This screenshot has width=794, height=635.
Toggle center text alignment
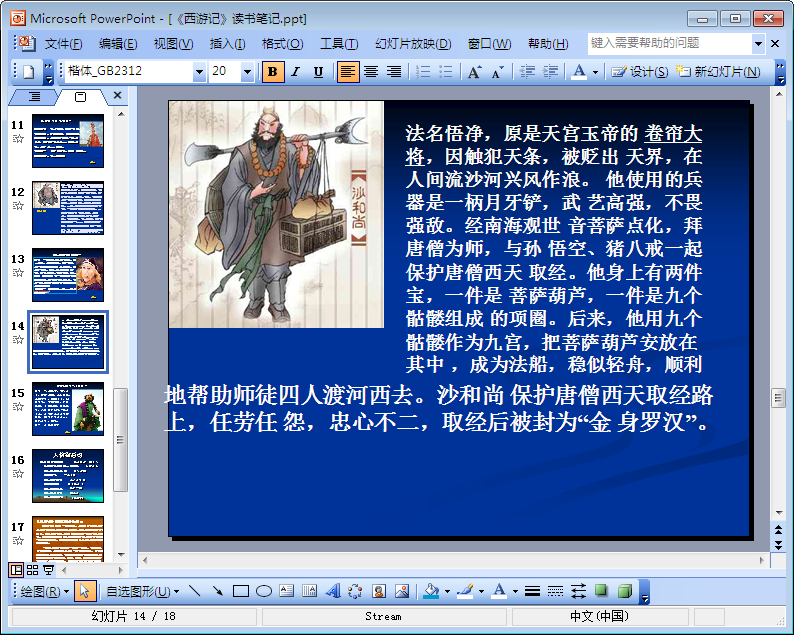[371, 72]
